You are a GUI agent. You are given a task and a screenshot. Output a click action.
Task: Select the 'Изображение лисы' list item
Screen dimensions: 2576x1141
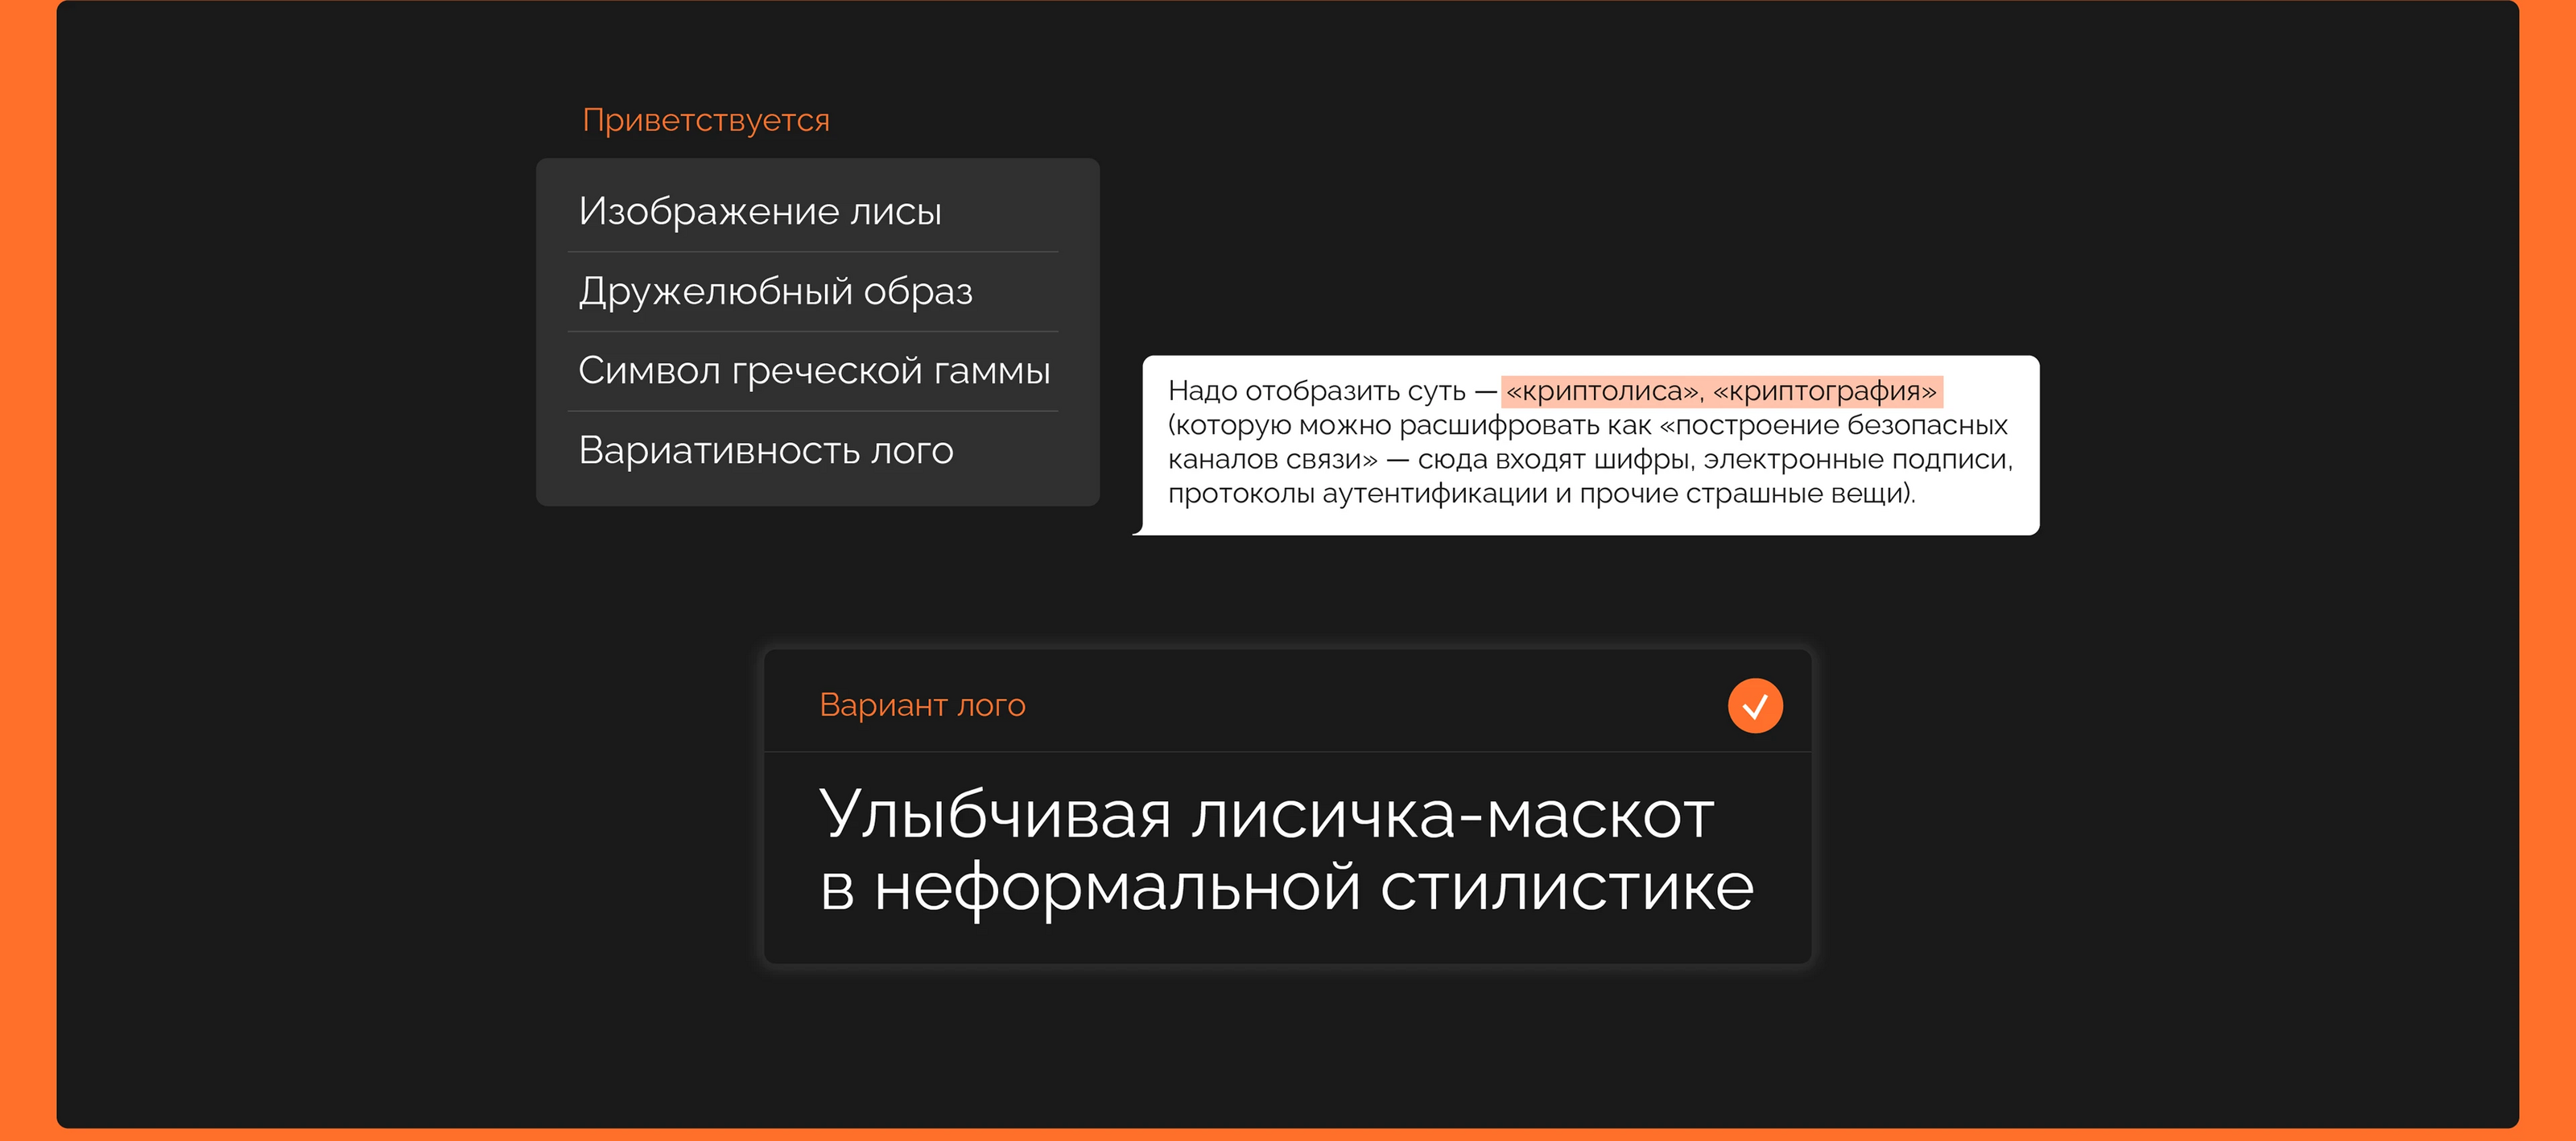coord(760,211)
